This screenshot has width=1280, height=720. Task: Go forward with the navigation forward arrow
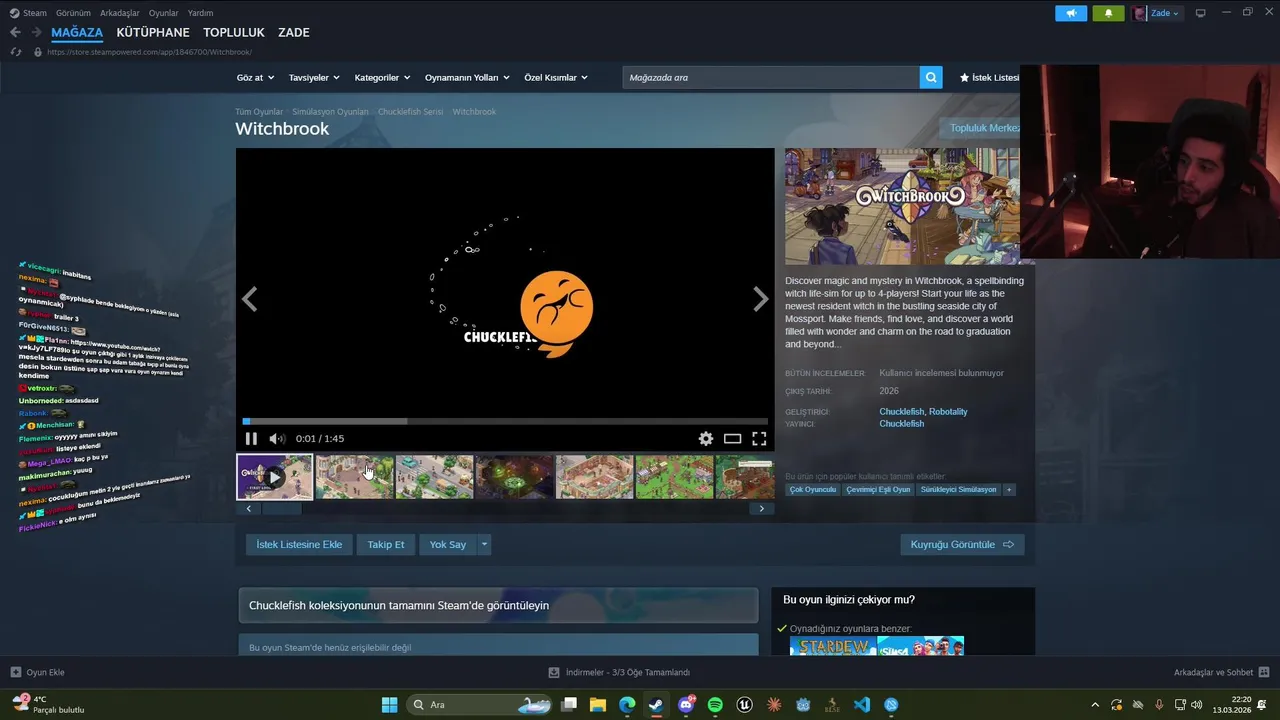tap(37, 32)
